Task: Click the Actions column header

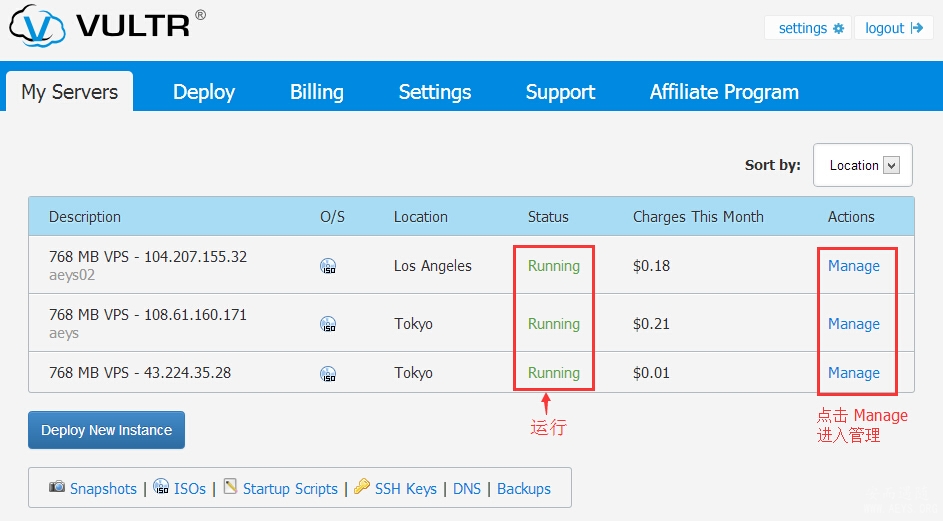Action: click(851, 217)
